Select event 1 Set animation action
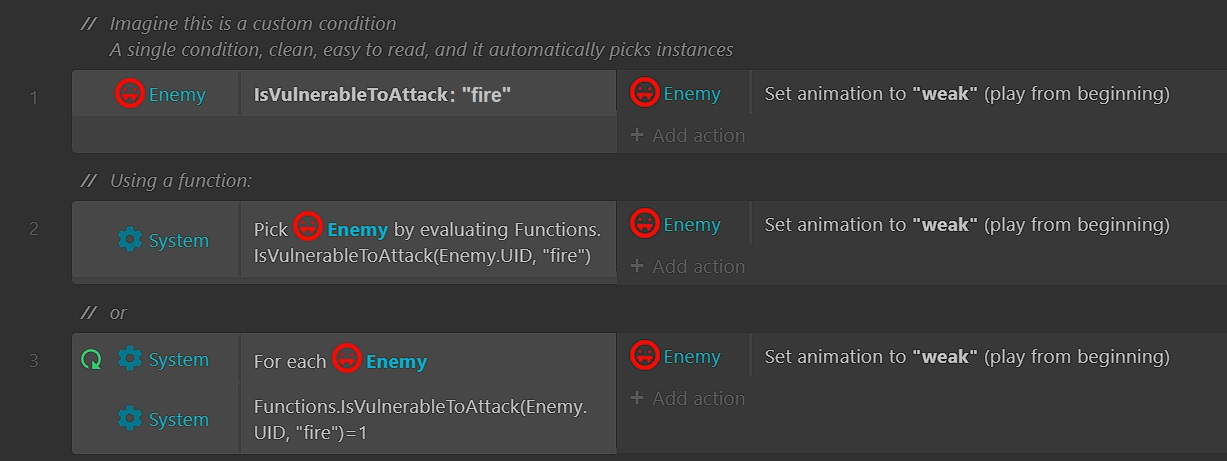Viewport: 1227px width, 461px height. tap(966, 95)
